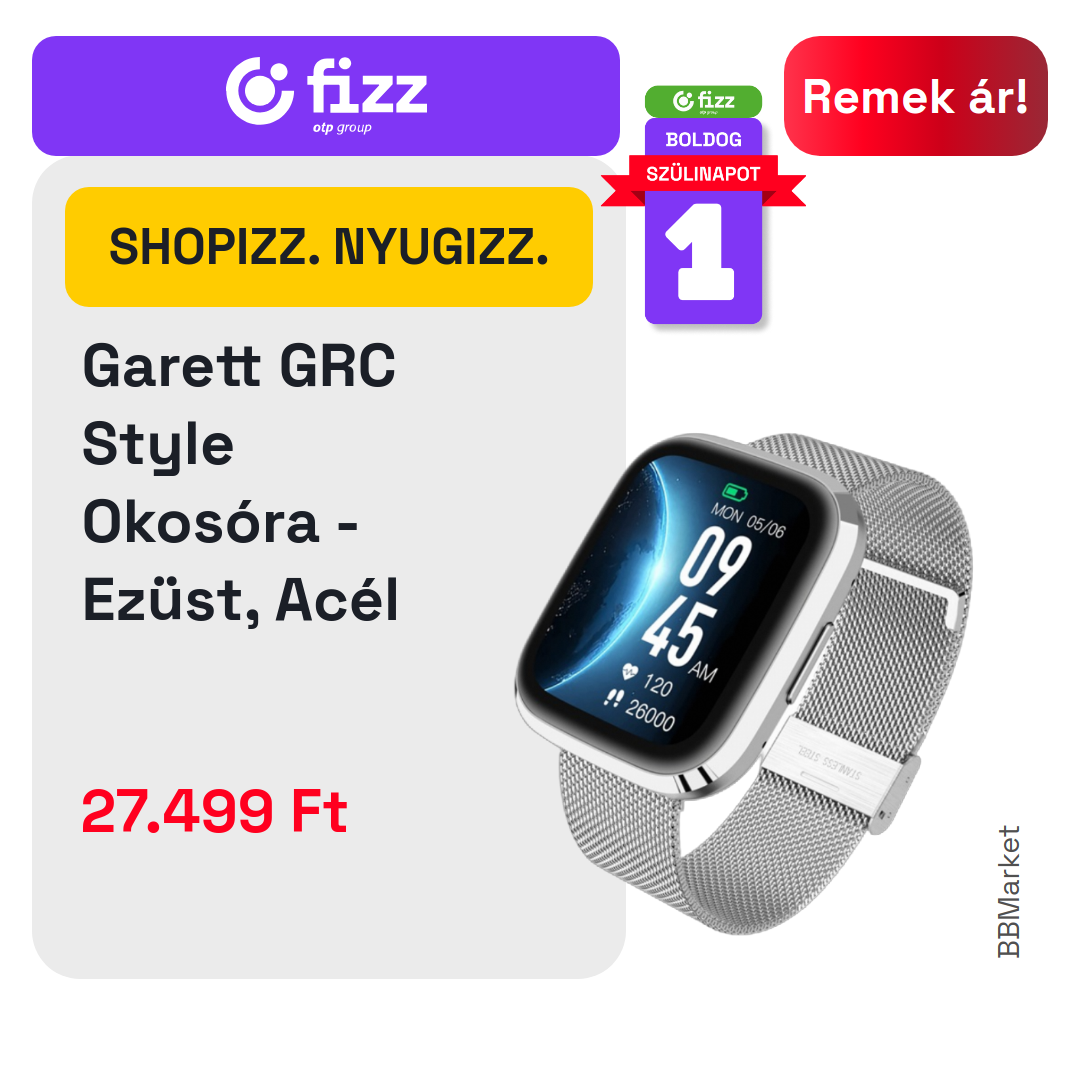
Task: Click the green fizz badge logo
Action: pyautogui.click(x=703, y=101)
